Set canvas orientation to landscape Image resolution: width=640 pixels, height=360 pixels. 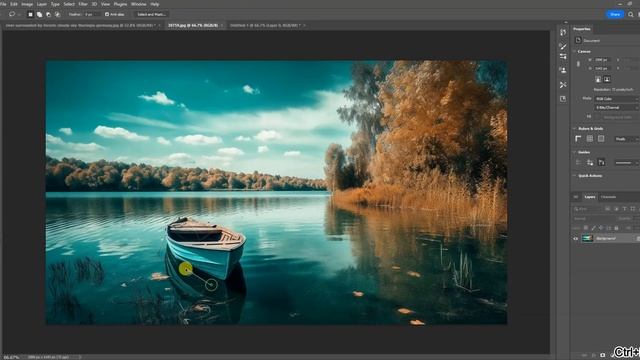click(x=607, y=79)
